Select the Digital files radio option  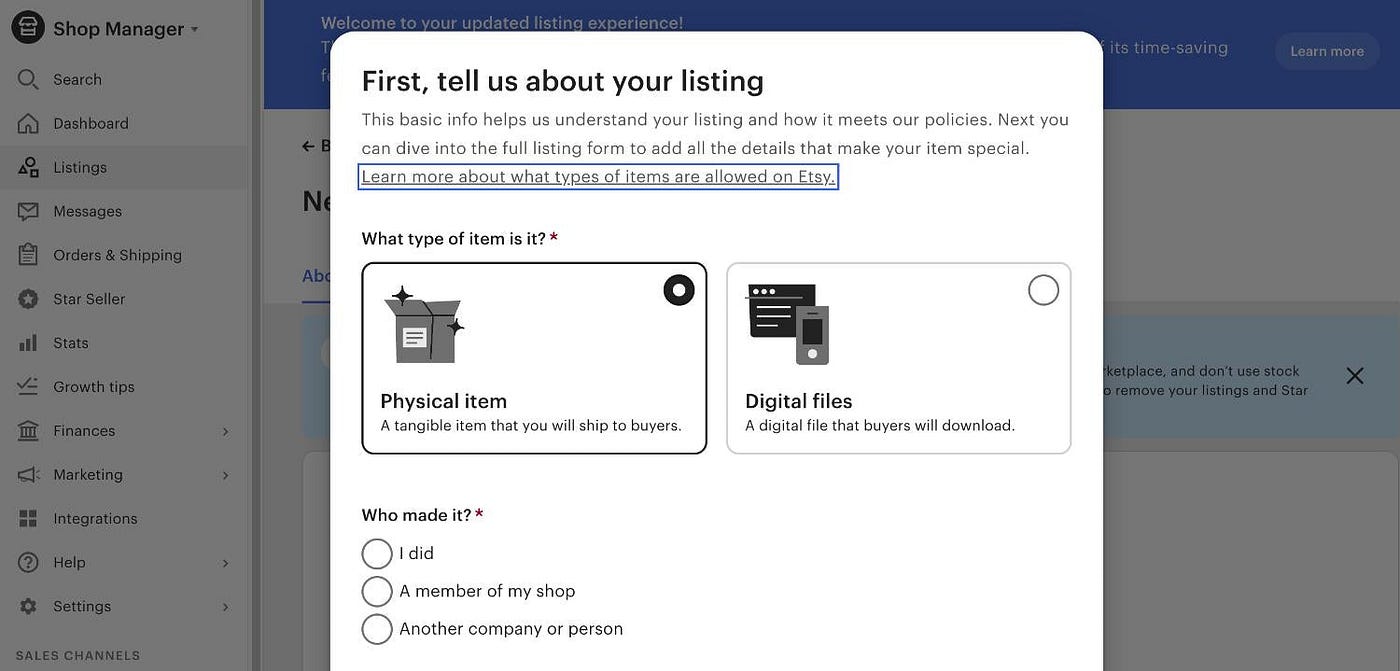1043,290
